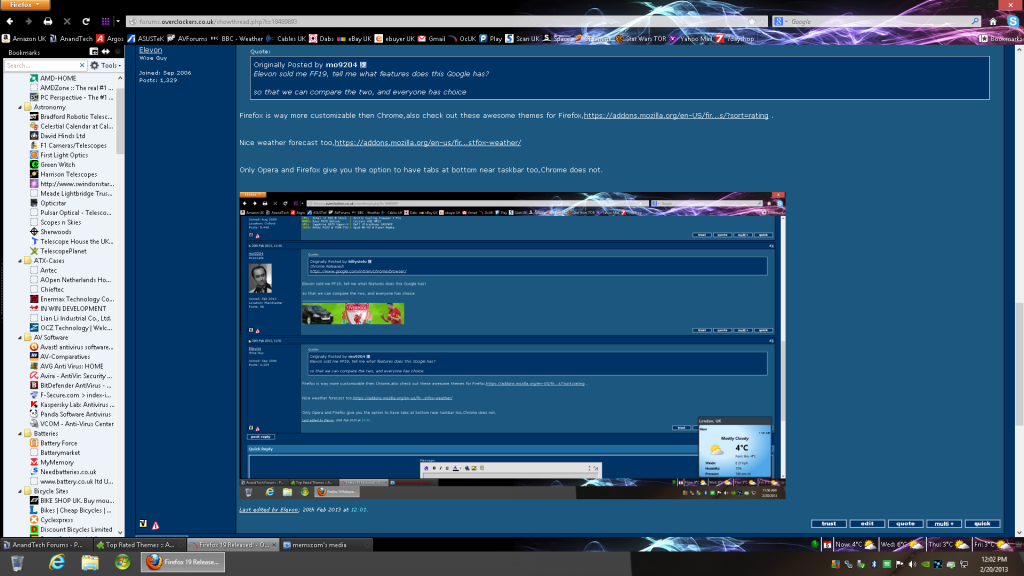Click Firefox 19 Release taskbar button
The width and height of the screenshot is (1024, 576).
(x=183, y=562)
